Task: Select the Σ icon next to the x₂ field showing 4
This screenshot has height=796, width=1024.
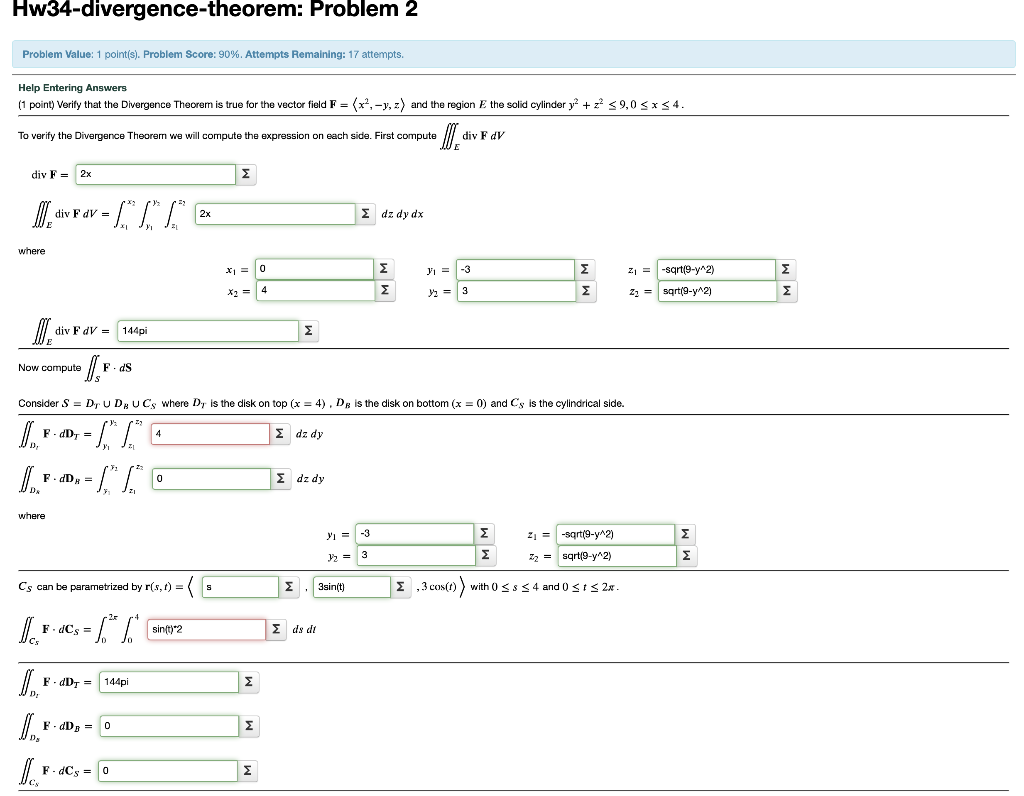Action: pyautogui.click(x=384, y=292)
